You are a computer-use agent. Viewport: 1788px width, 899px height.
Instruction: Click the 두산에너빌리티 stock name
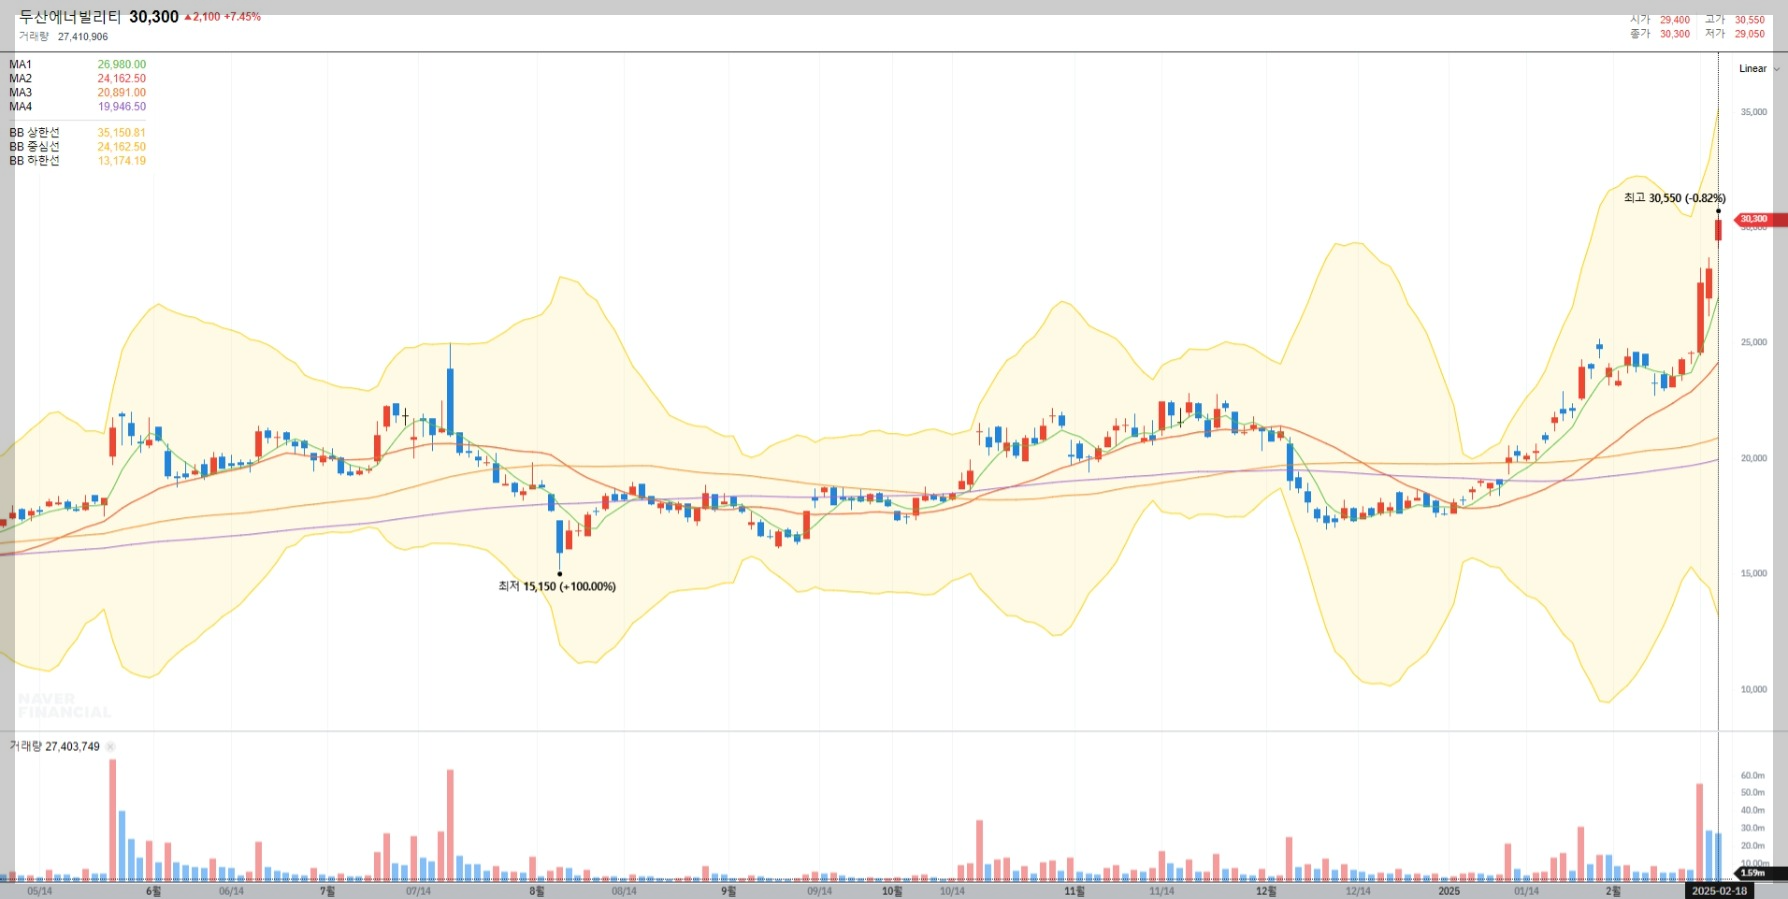point(70,17)
